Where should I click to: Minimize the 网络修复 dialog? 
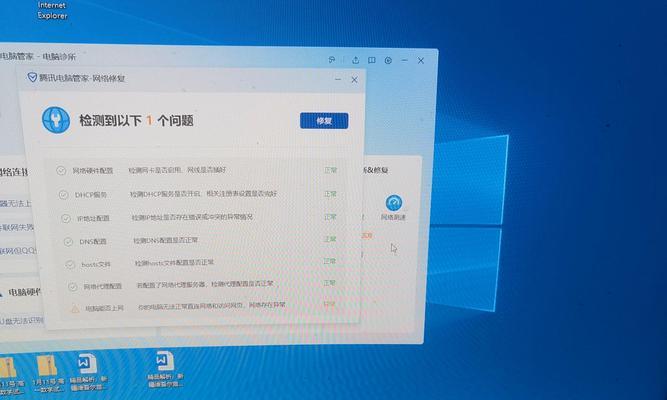[x=338, y=79]
